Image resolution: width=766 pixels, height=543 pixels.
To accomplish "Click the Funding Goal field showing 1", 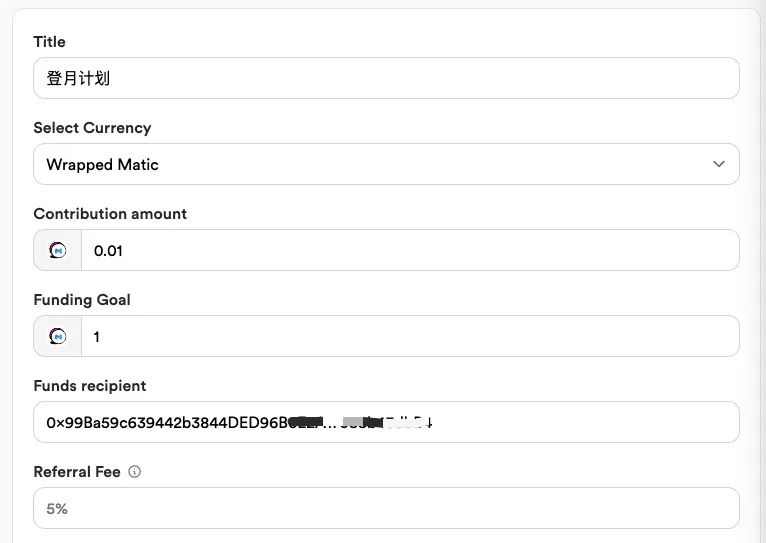I will [x=410, y=336].
